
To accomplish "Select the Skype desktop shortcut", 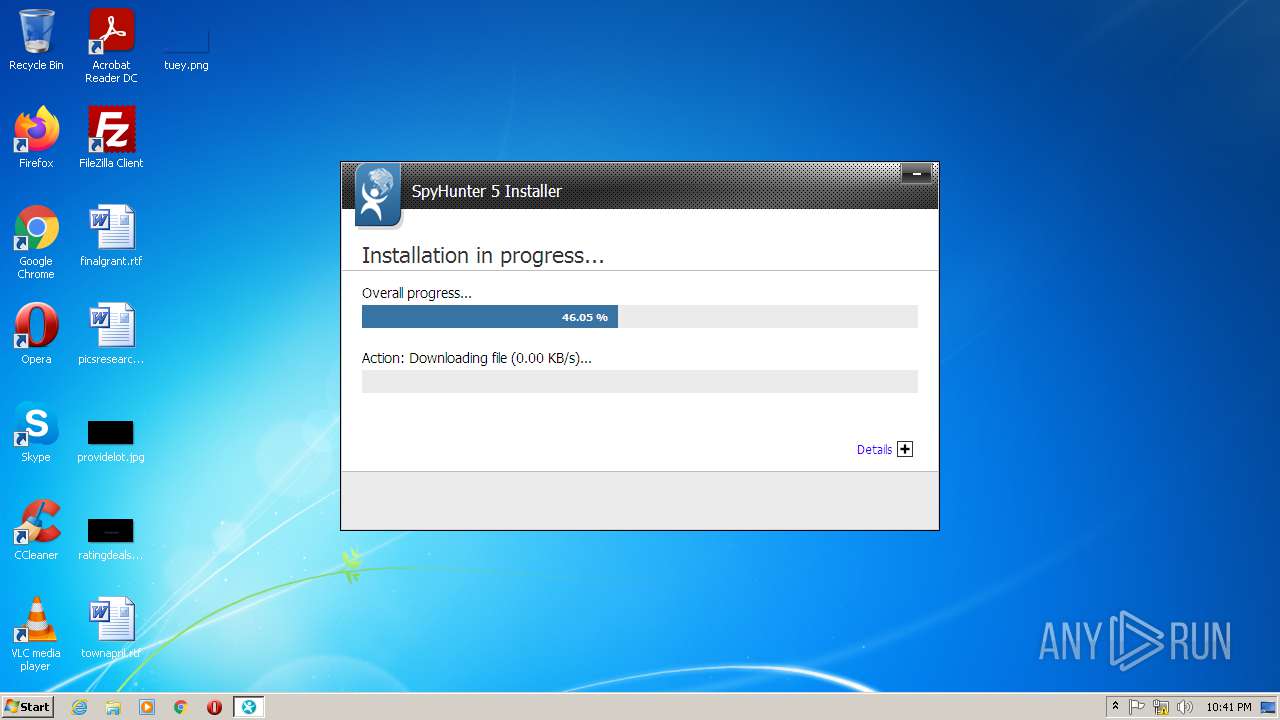I will click(36, 432).
